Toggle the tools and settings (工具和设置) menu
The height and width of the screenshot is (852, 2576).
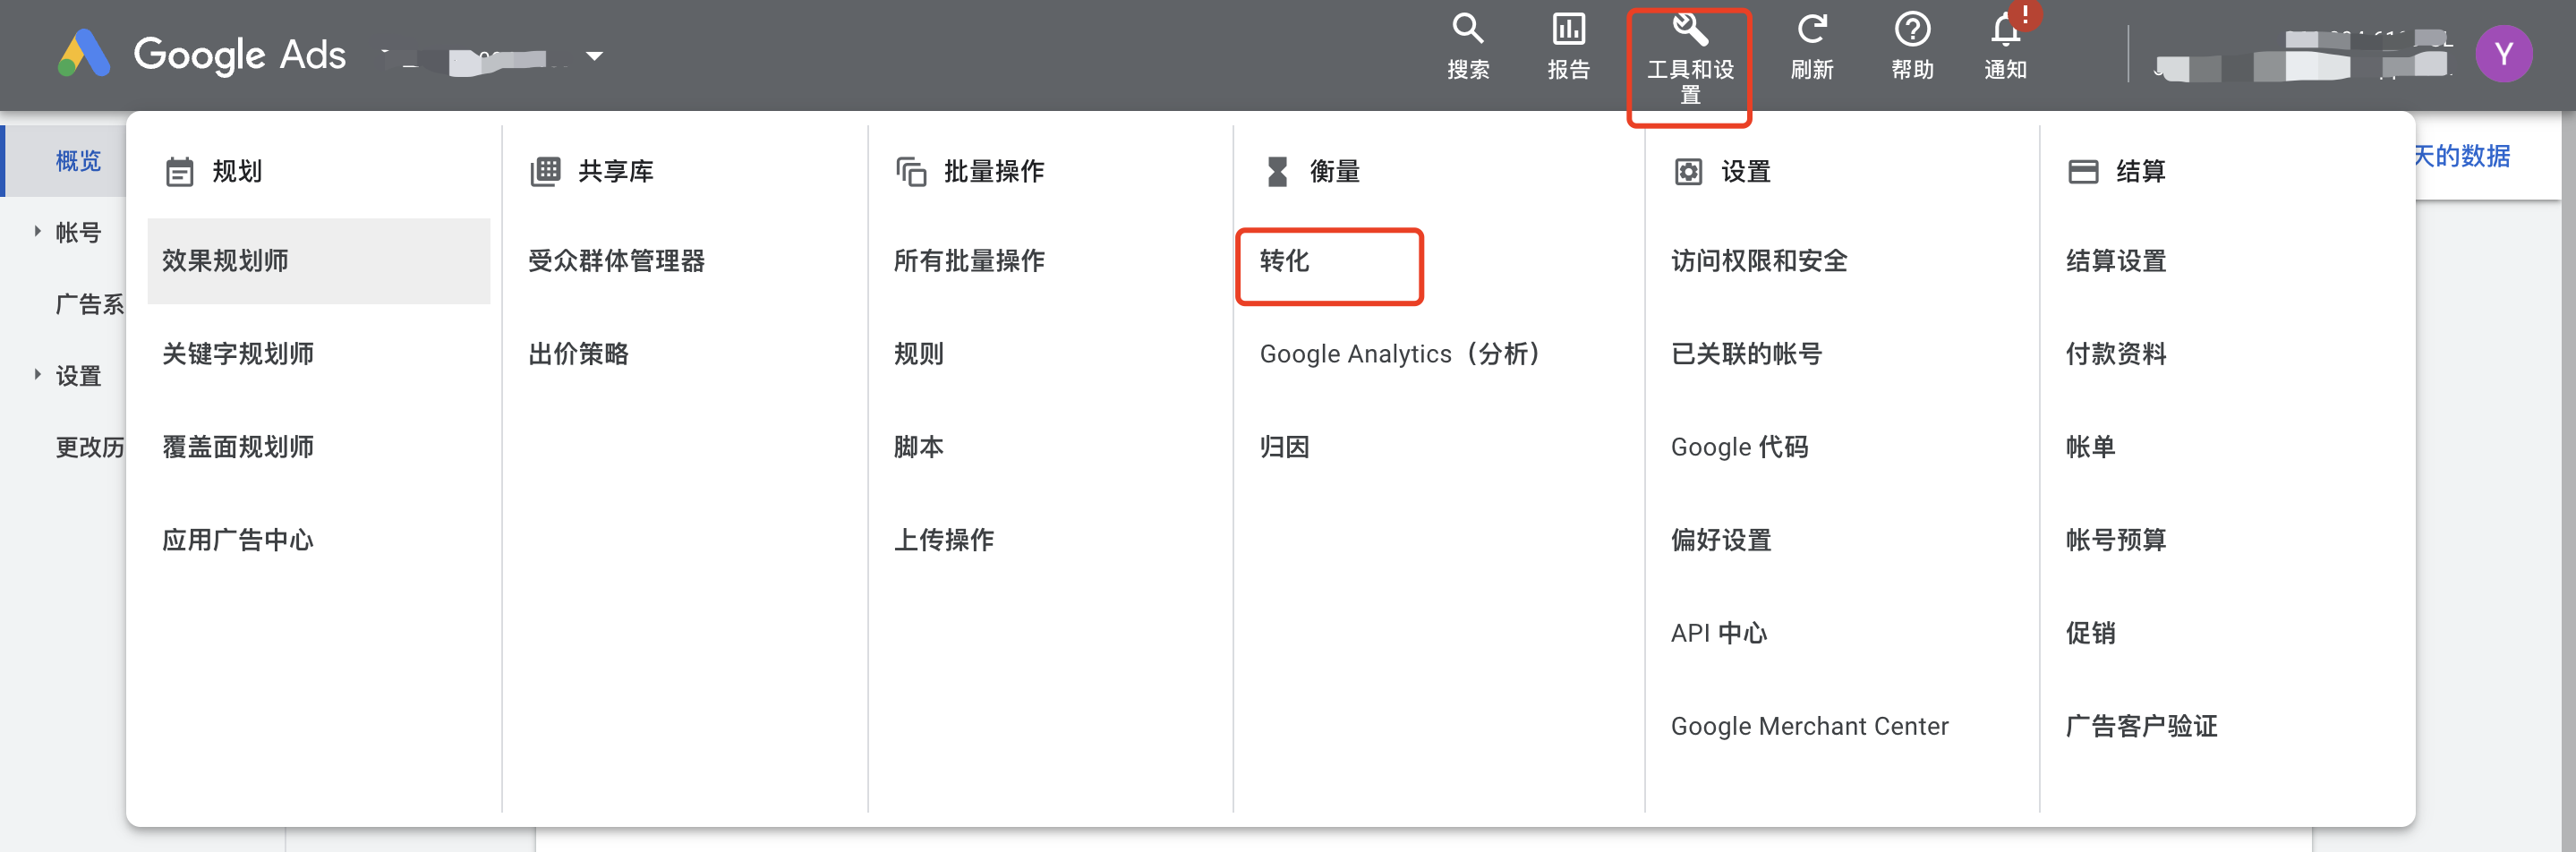(1690, 59)
